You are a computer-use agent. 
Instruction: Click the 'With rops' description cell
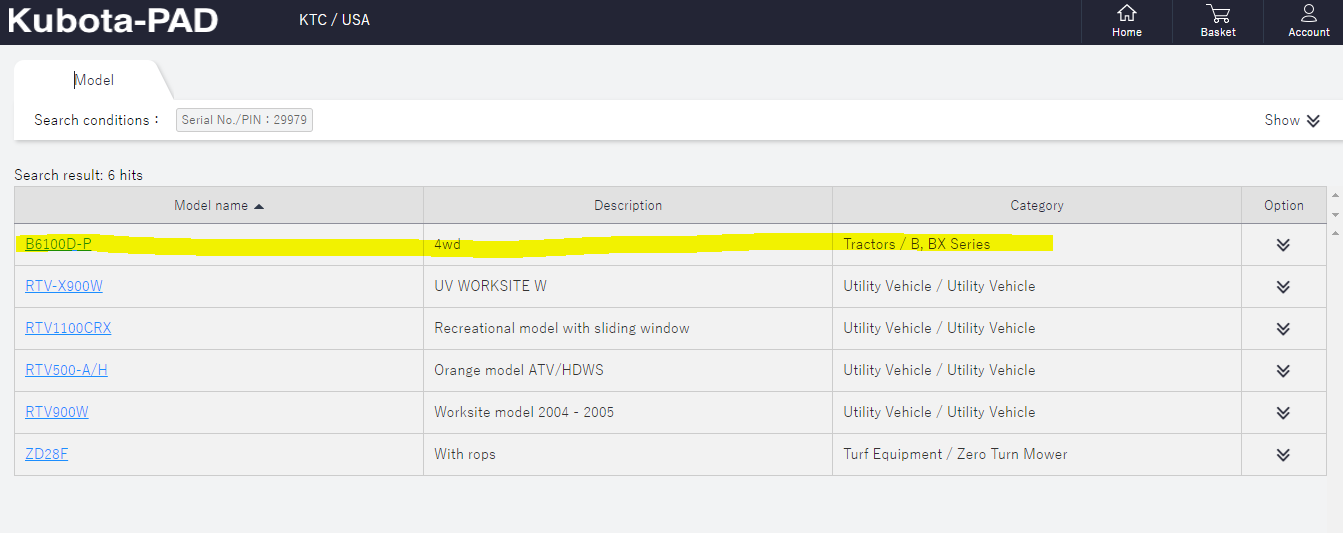(628, 454)
